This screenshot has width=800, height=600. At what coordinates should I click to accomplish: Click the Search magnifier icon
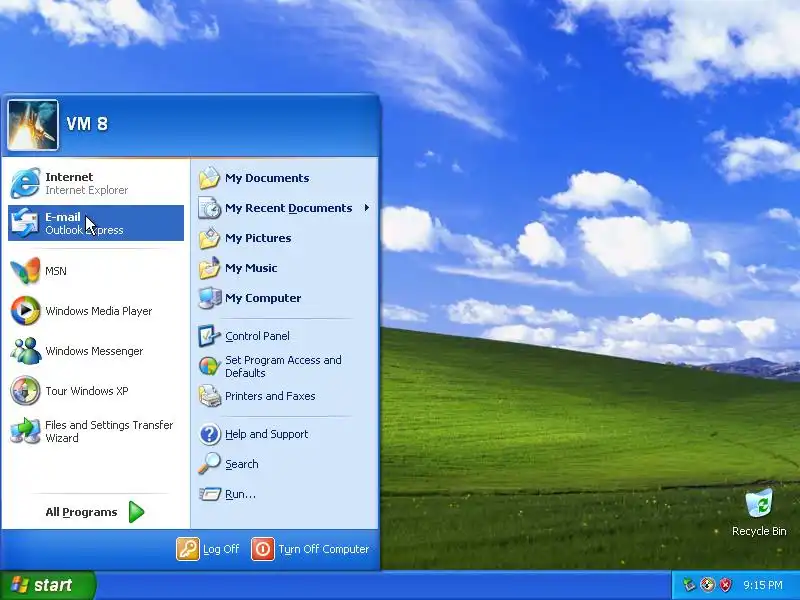209,464
